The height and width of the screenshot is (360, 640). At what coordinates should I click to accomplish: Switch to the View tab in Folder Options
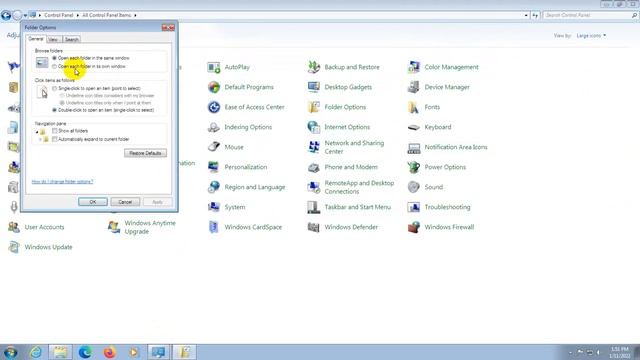tap(53, 40)
